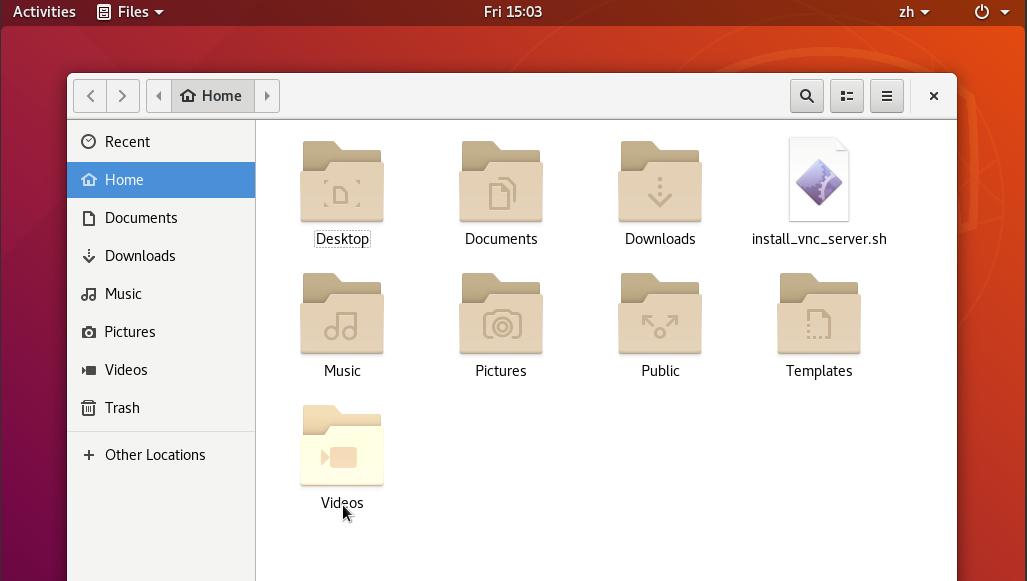Select the Desktop folder icon

[x=342, y=182]
